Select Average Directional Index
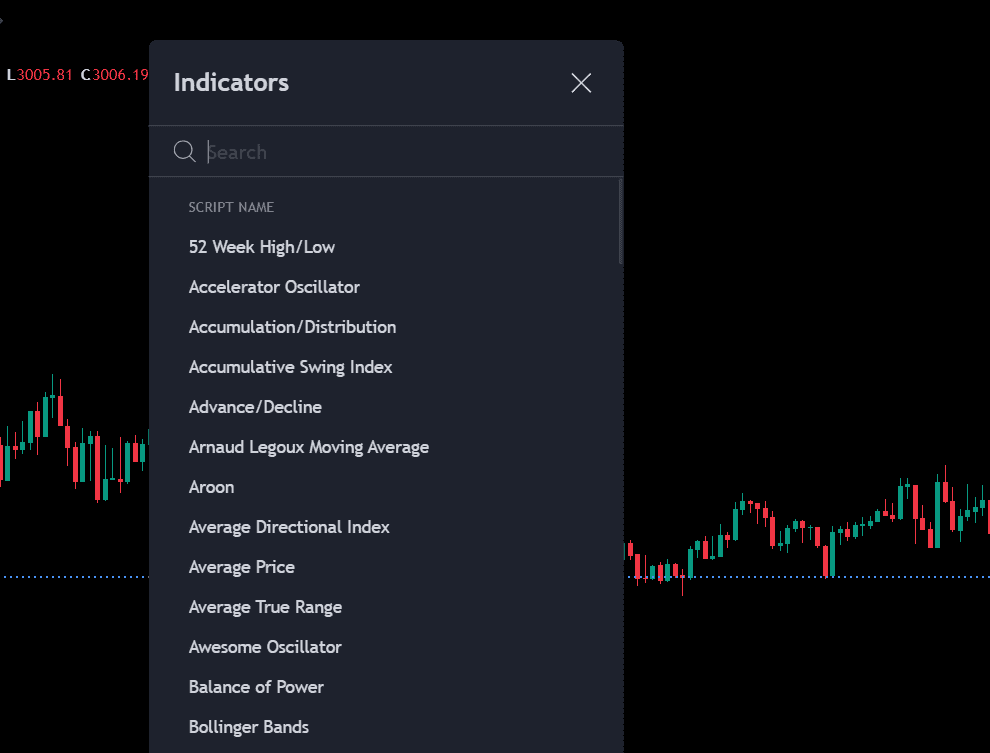Screen dimensions: 990x753 pyautogui.click(x=289, y=527)
